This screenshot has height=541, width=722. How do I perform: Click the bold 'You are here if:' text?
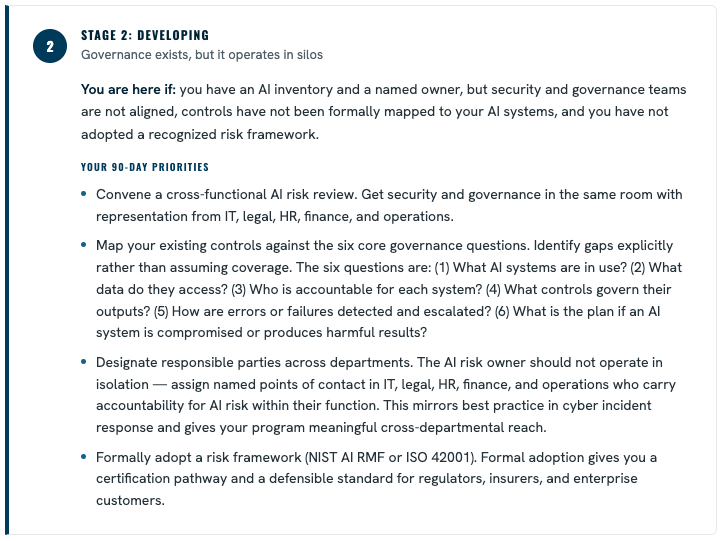pos(128,89)
